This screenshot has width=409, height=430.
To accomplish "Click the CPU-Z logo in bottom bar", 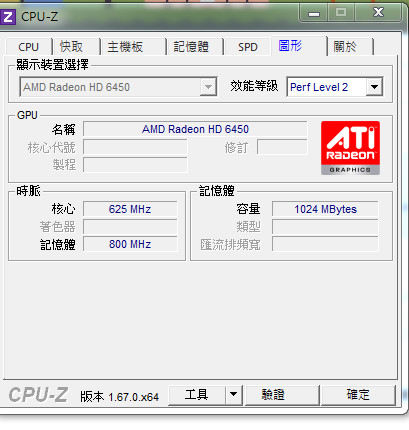I will [x=38, y=395].
